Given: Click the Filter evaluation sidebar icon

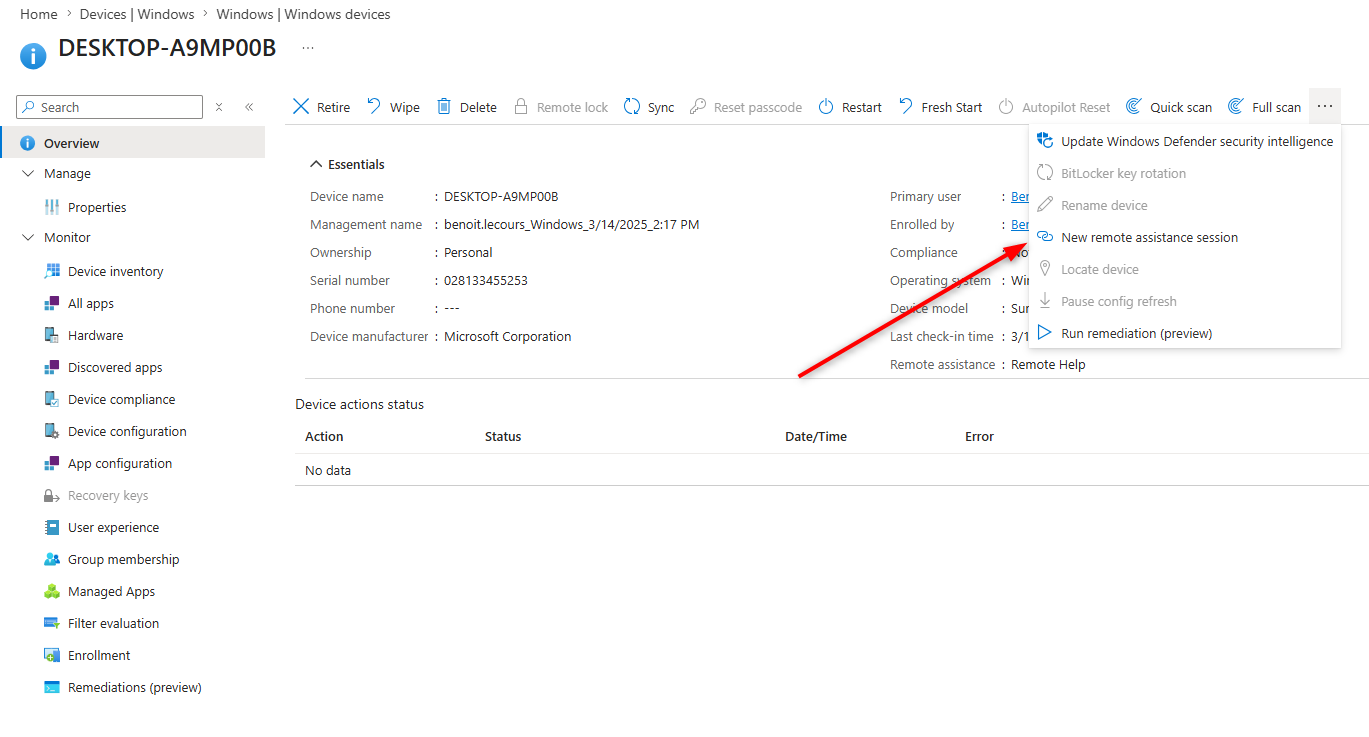Looking at the screenshot, I should (52, 623).
